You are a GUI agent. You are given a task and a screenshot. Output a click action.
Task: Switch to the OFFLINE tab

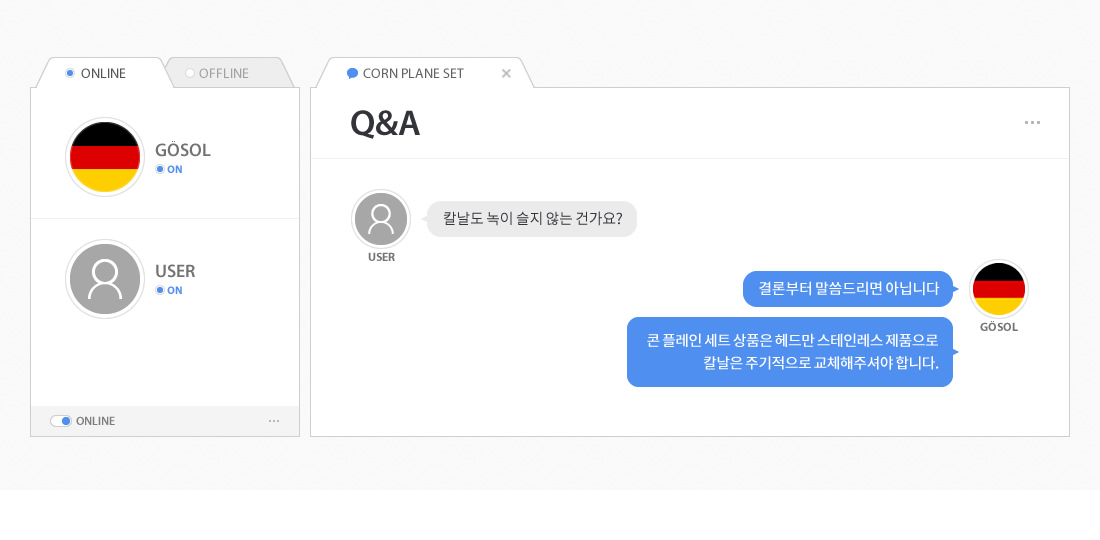[223, 73]
